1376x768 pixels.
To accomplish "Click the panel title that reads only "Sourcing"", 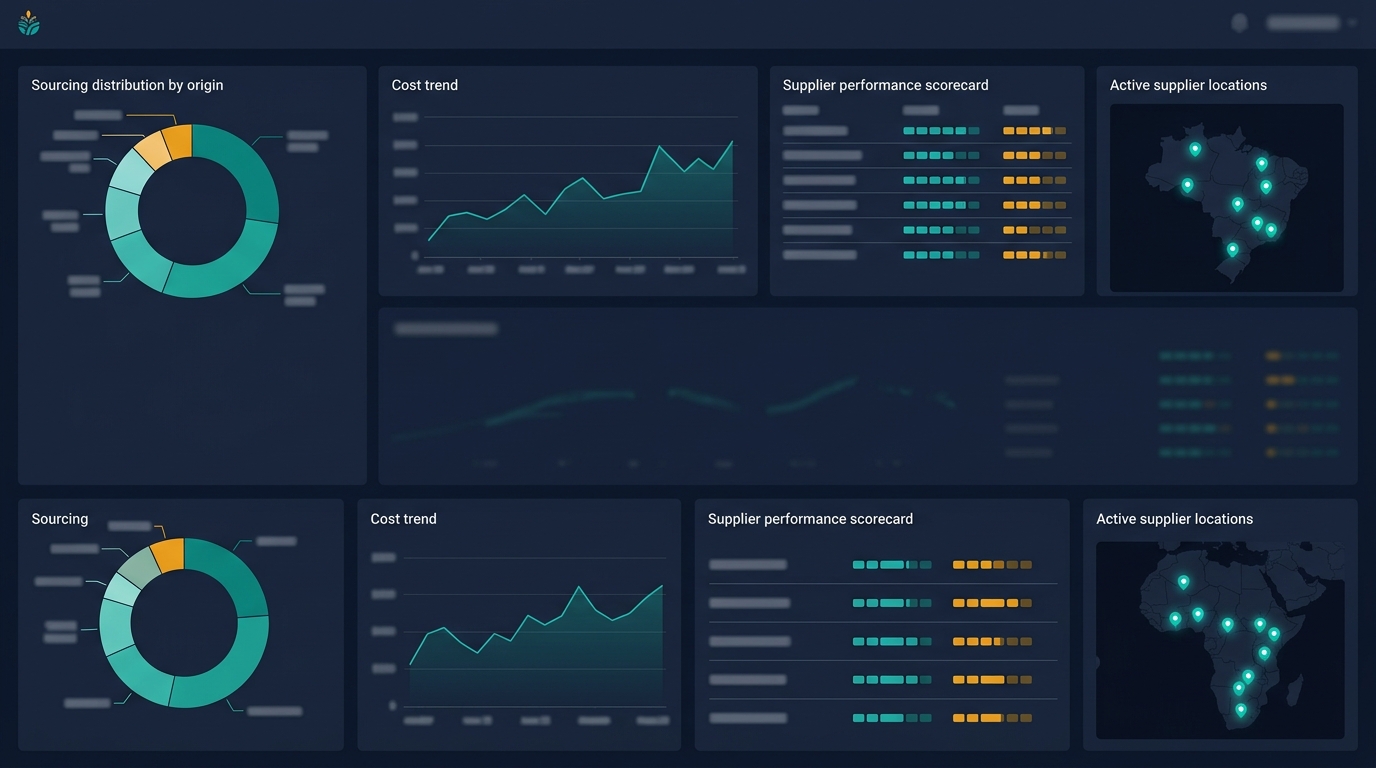I will pyautogui.click(x=60, y=519).
